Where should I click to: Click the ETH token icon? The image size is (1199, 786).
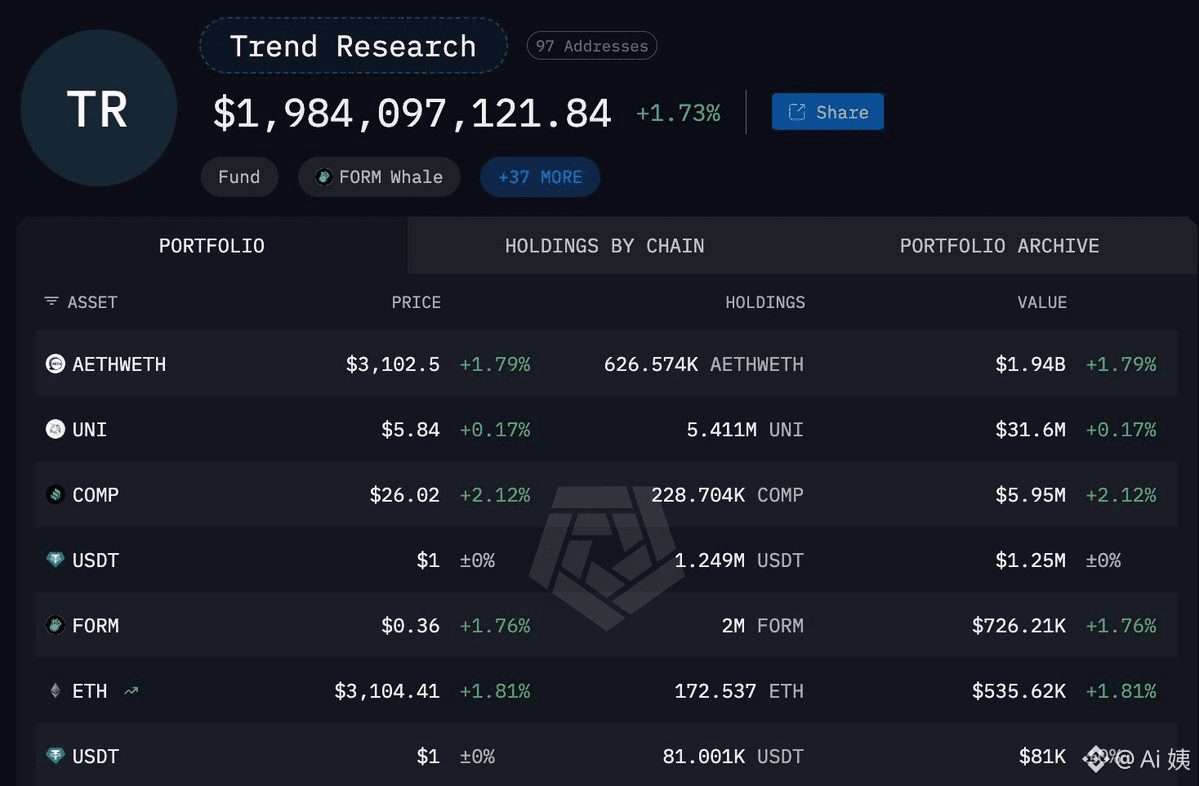coord(56,691)
